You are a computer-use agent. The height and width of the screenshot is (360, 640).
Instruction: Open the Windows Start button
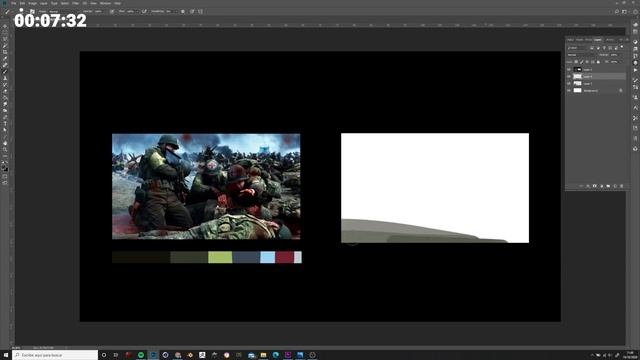pyautogui.click(x=6, y=355)
